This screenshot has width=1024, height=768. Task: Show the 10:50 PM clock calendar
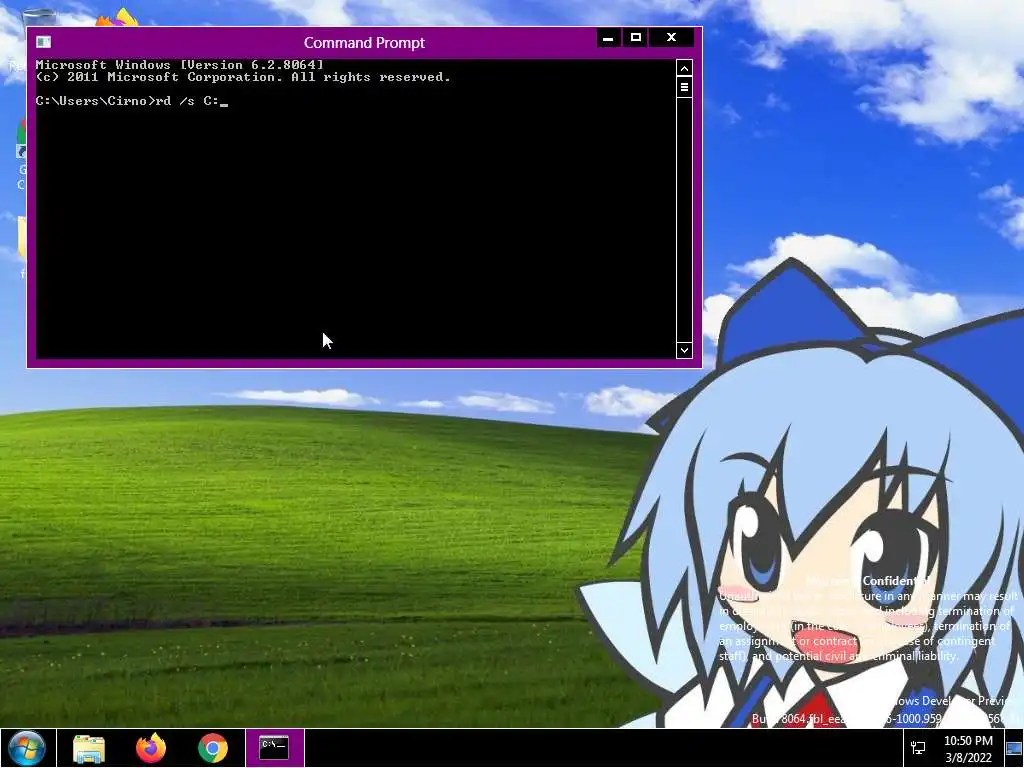click(968, 749)
